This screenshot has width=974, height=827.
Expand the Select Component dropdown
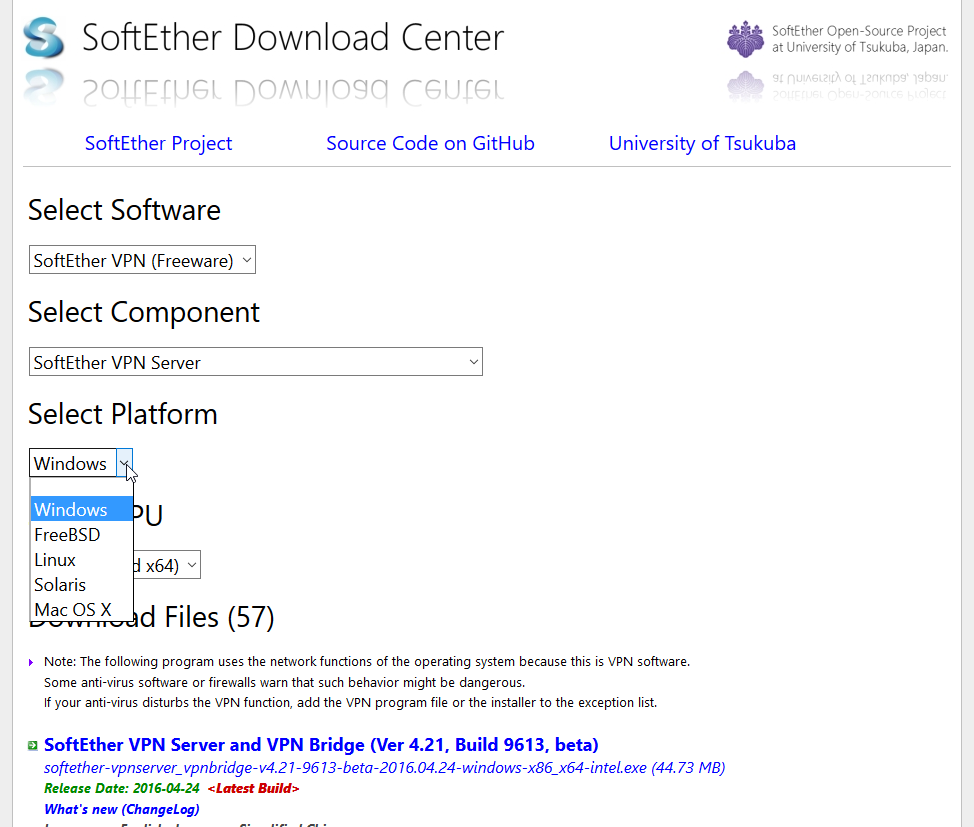click(x=256, y=362)
